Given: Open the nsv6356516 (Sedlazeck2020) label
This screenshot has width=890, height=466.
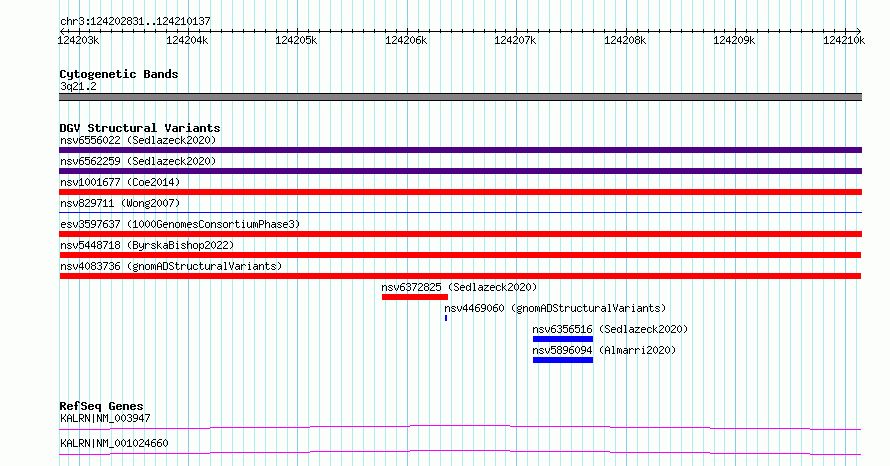Looking at the screenshot, I should (610, 329).
